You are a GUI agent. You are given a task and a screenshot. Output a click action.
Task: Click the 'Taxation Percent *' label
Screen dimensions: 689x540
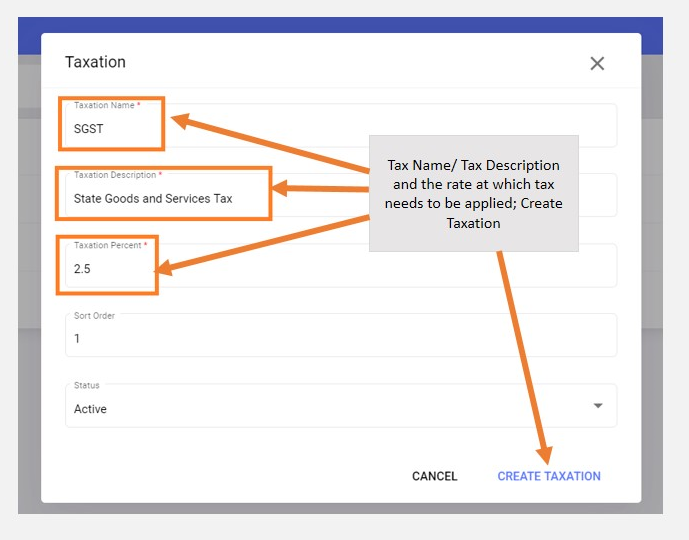[110, 245]
